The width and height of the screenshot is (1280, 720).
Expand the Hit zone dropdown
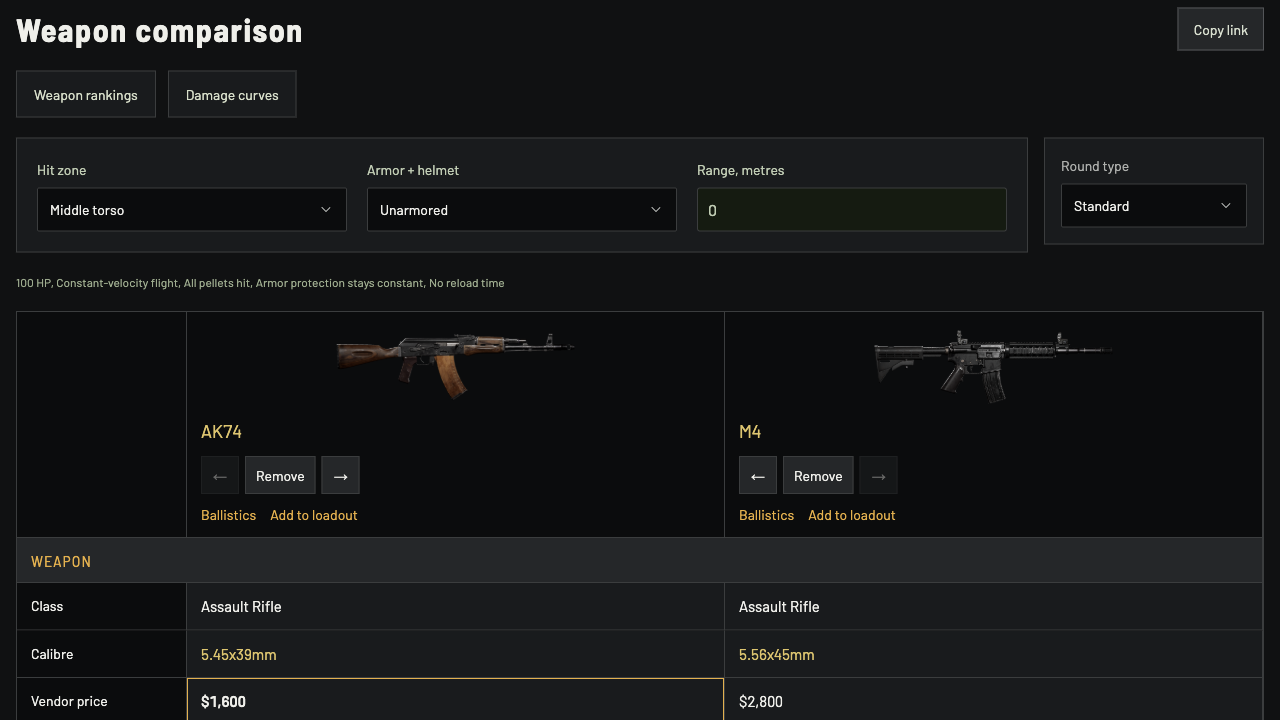[192, 210]
